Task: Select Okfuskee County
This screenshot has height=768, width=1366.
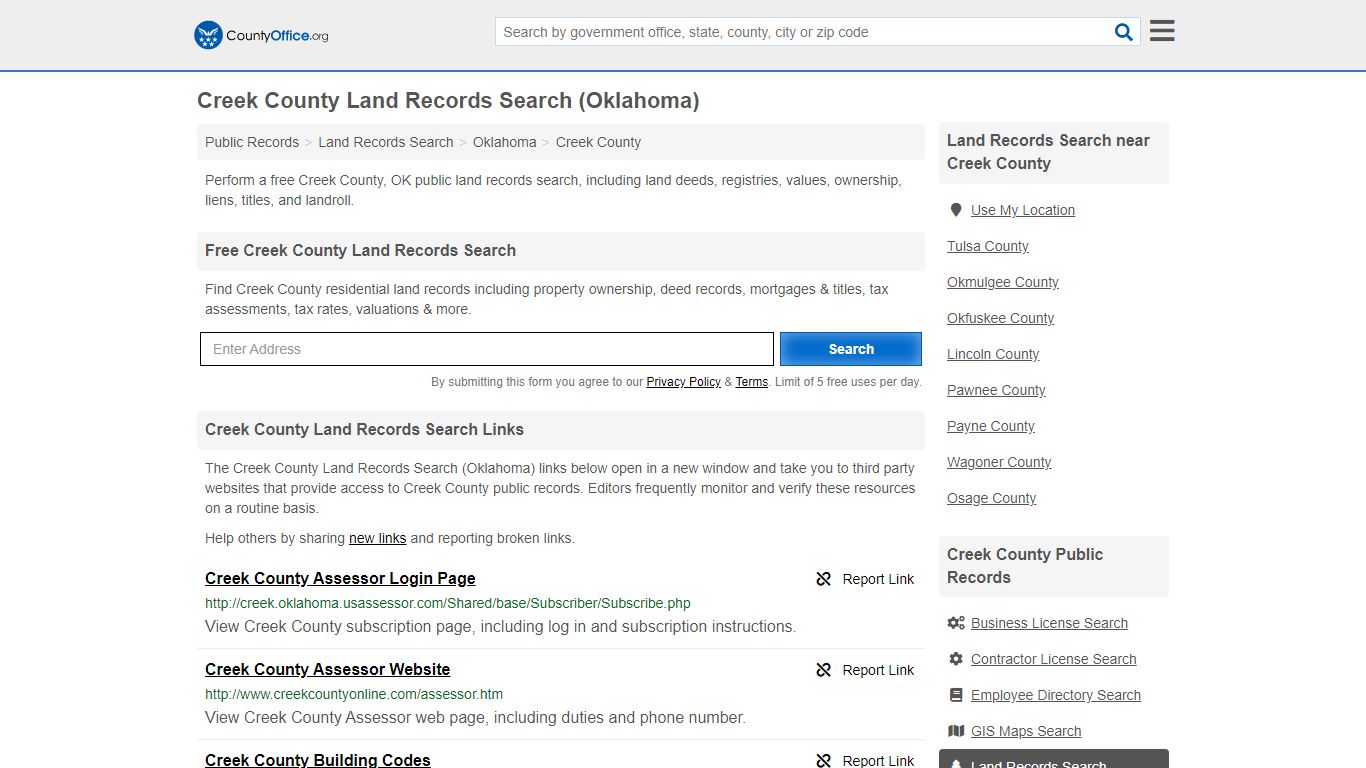Action: pyautogui.click(x=1001, y=318)
